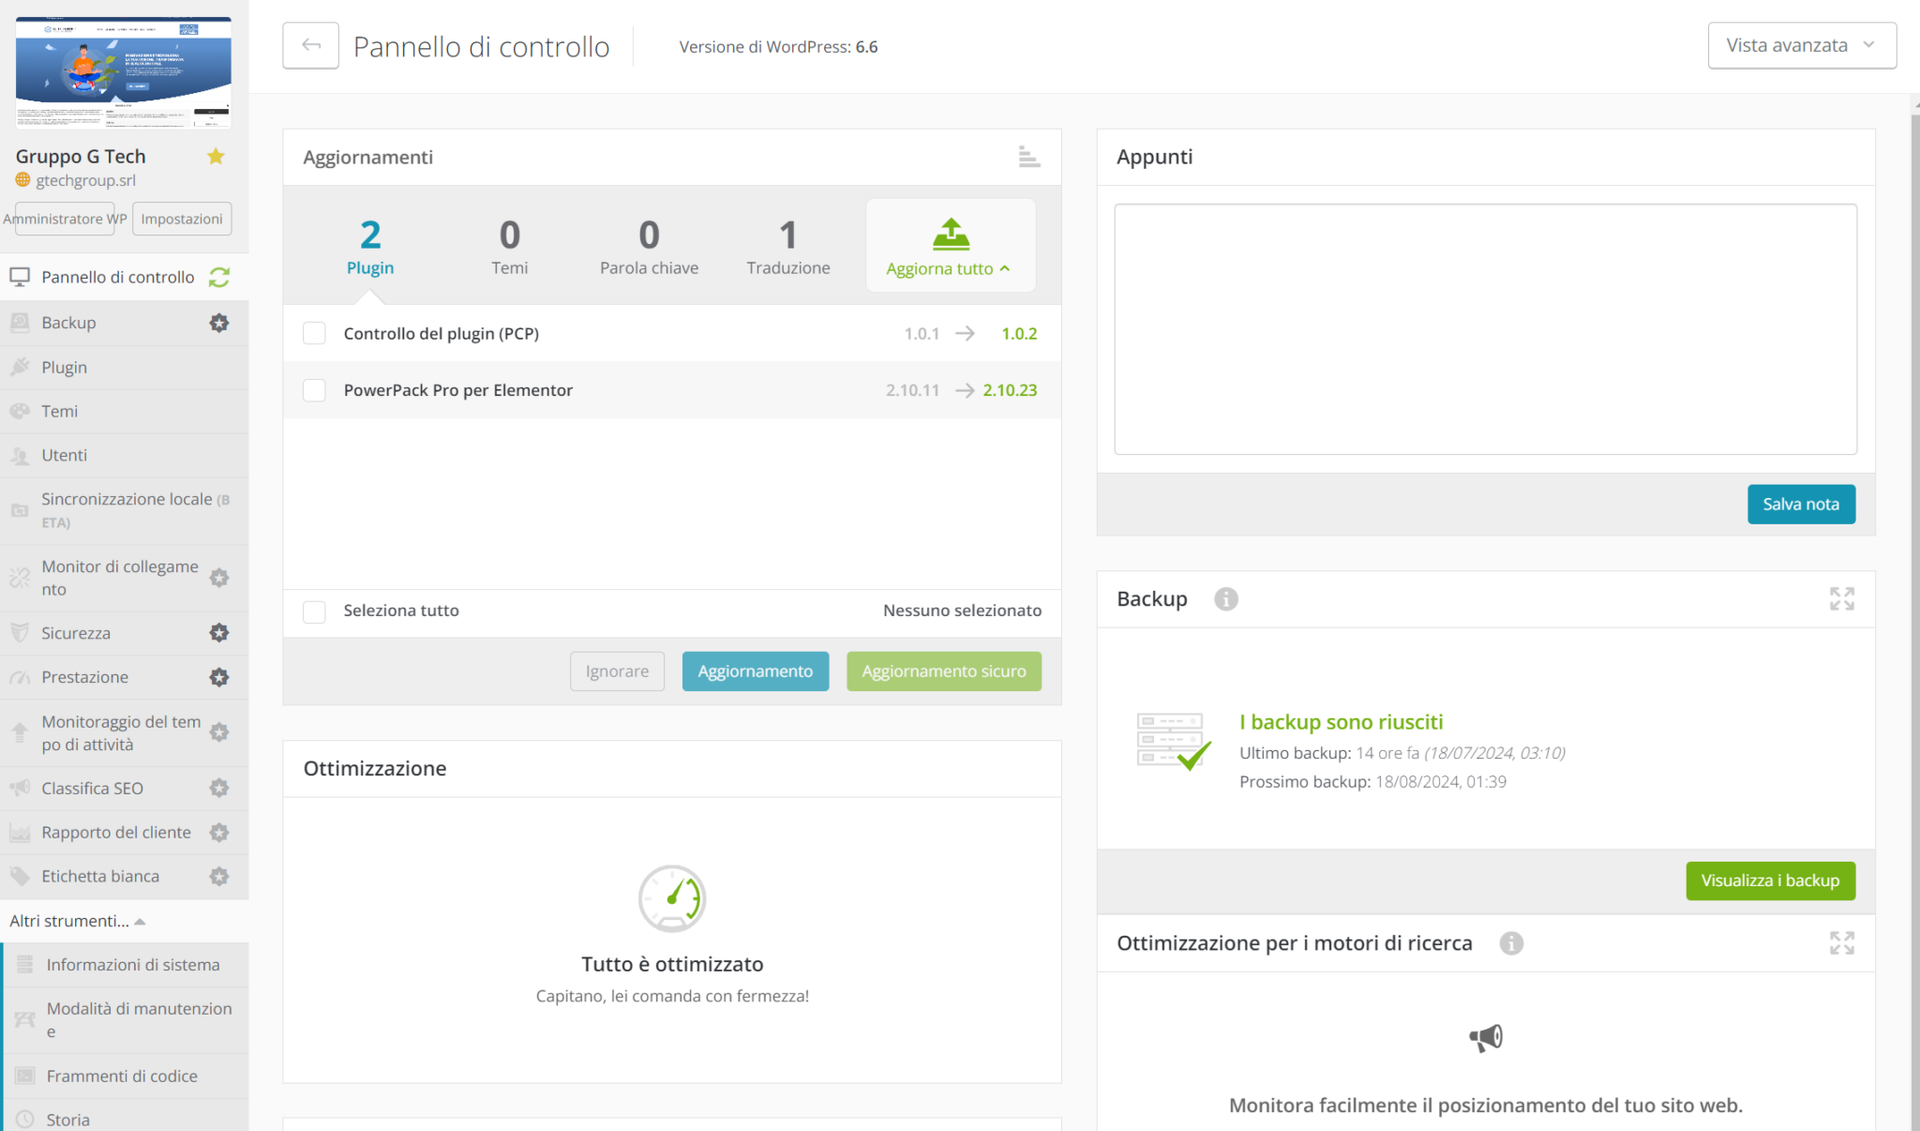The width and height of the screenshot is (1920, 1131).
Task: Click the Aggiornamento sicuro button
Action: pos(943,671)
